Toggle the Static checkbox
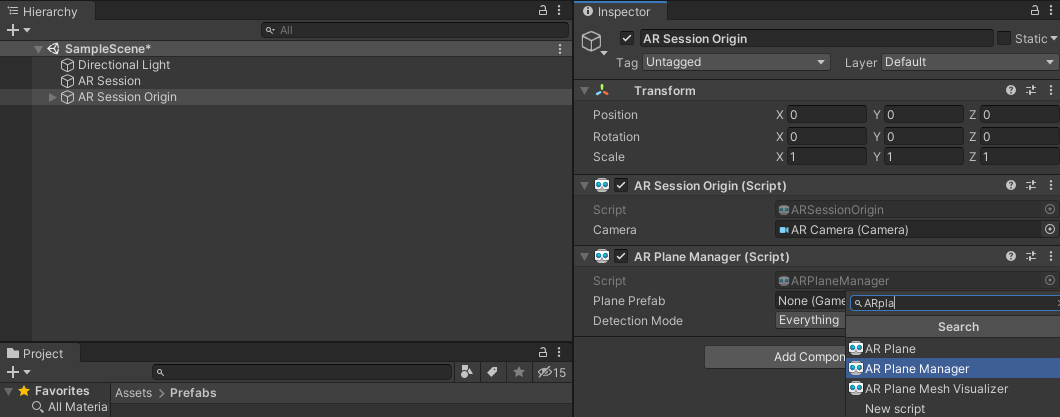The height and width of the screenshot is (417, 1060). click(1004, 39)
